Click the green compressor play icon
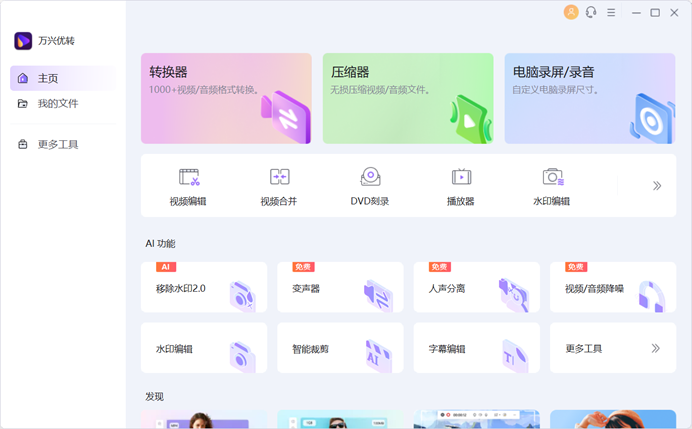Image resolution: width=692 pixels, height=429 pixels. pos(471,119)
